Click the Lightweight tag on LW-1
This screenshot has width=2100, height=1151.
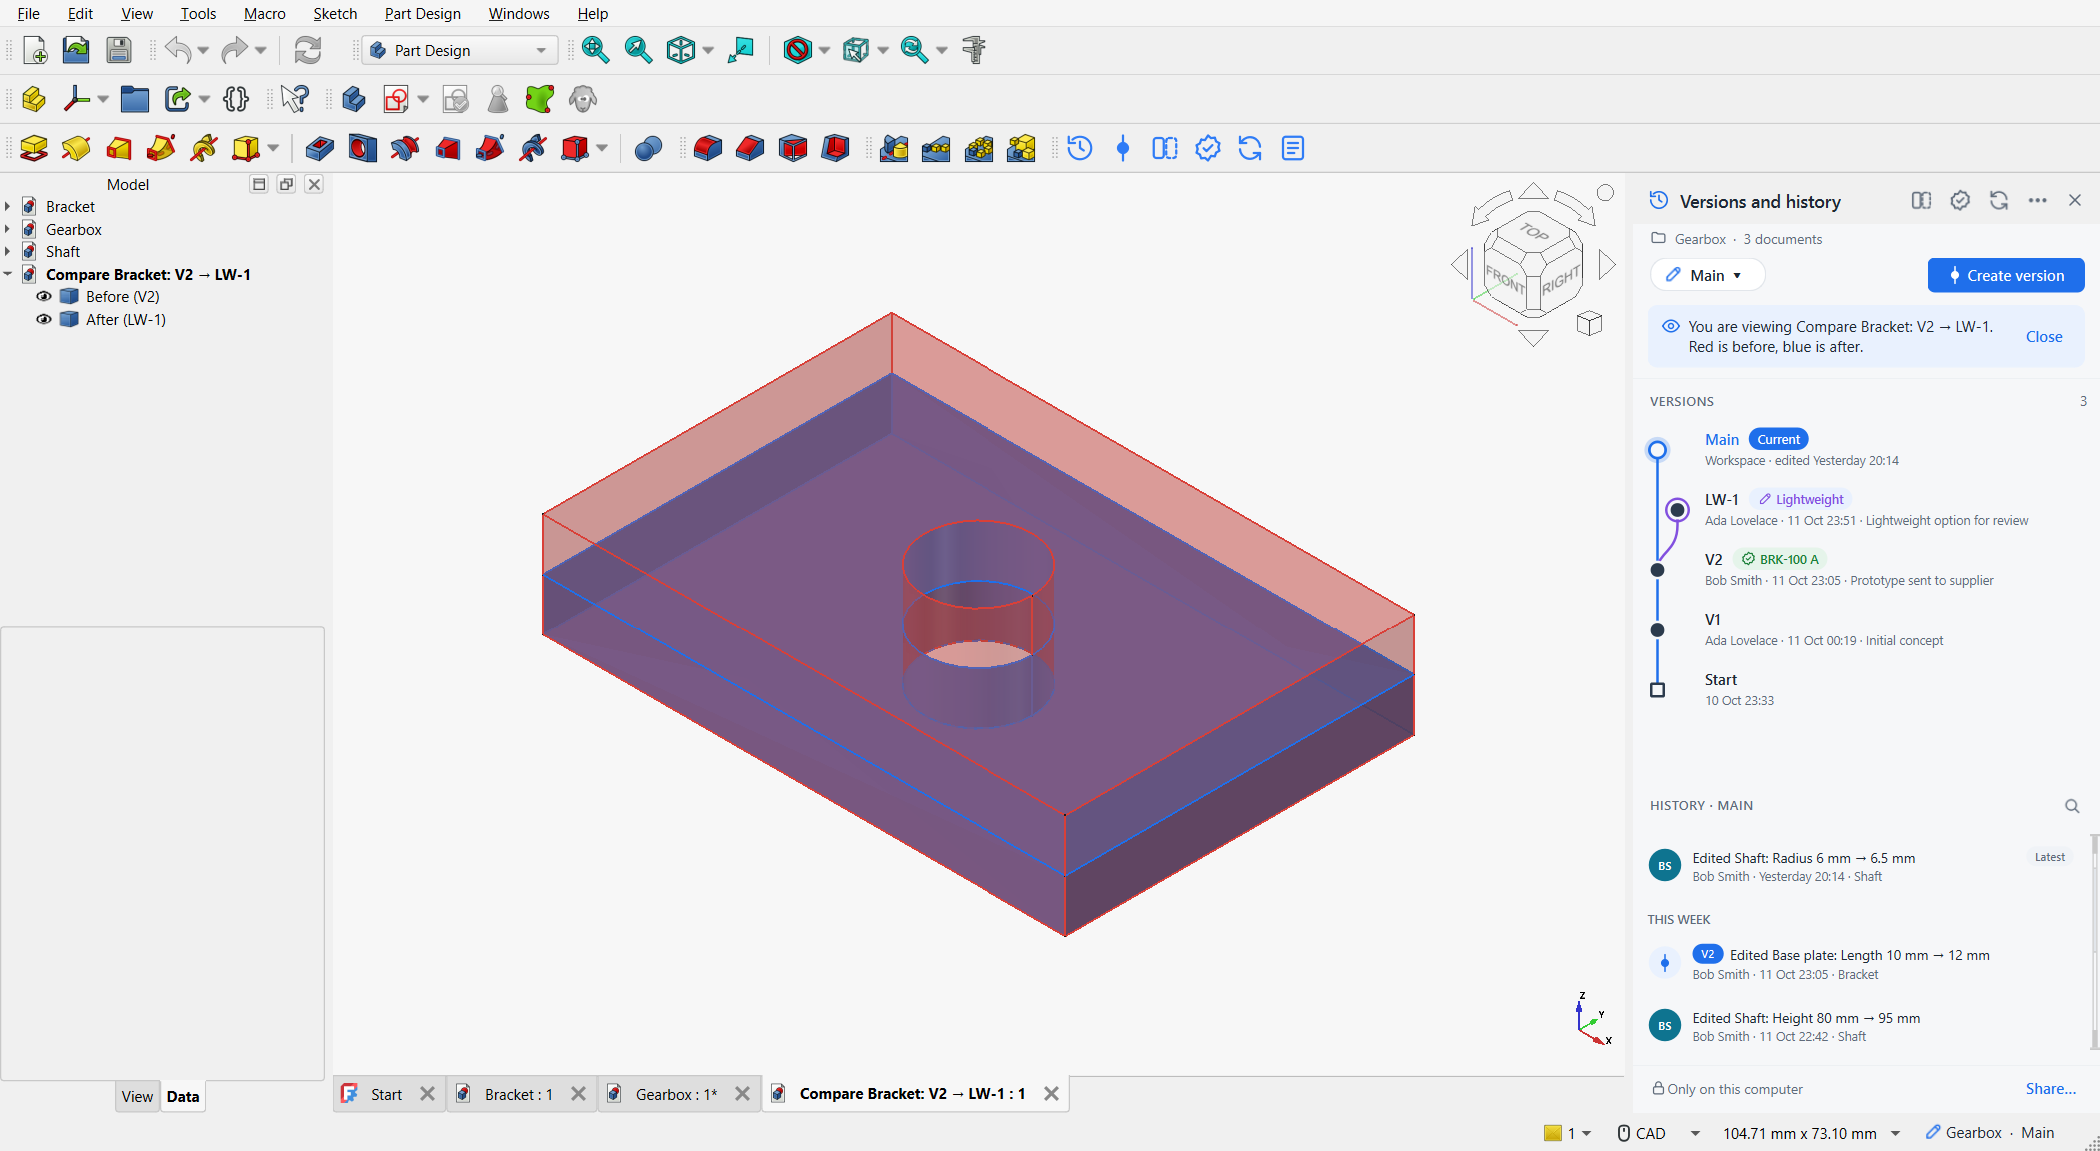[1801, 500]
